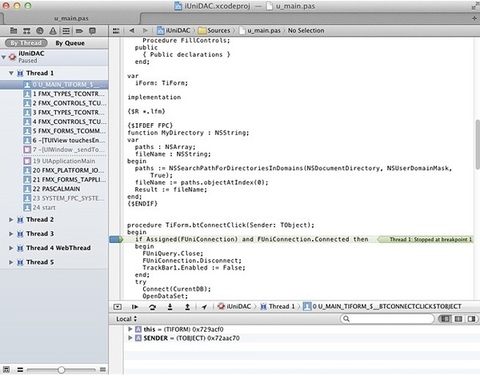Click the step out debug icon
The height and width of the screenshot is (375, 480).
[x=187, y=307]
